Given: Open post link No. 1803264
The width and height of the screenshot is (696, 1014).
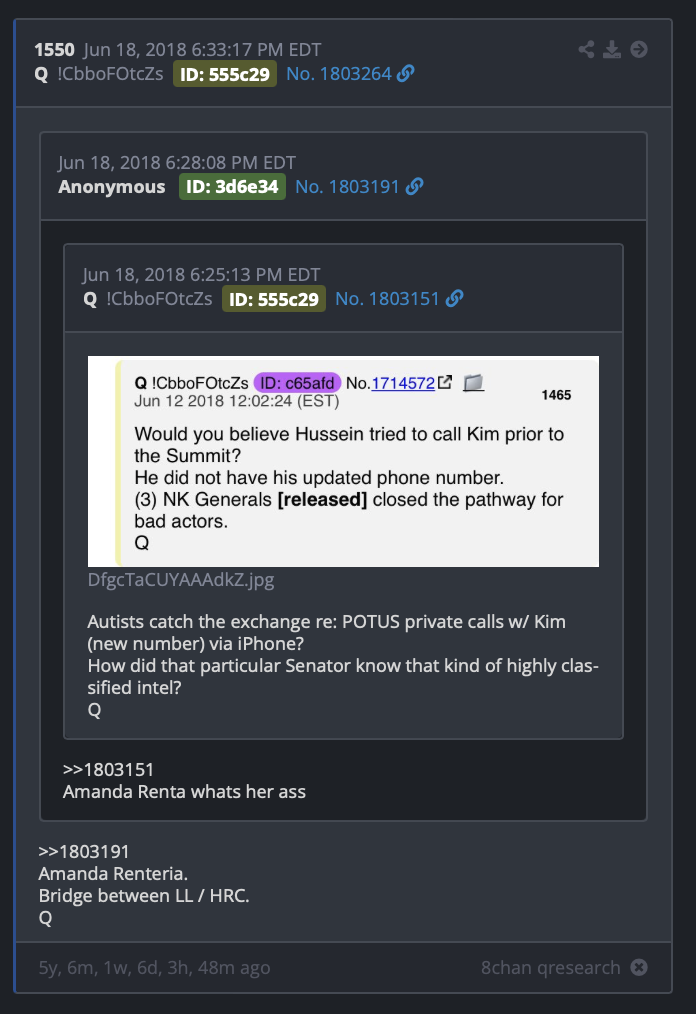Looking at the screenshot, I should click(x=339, y=74).
